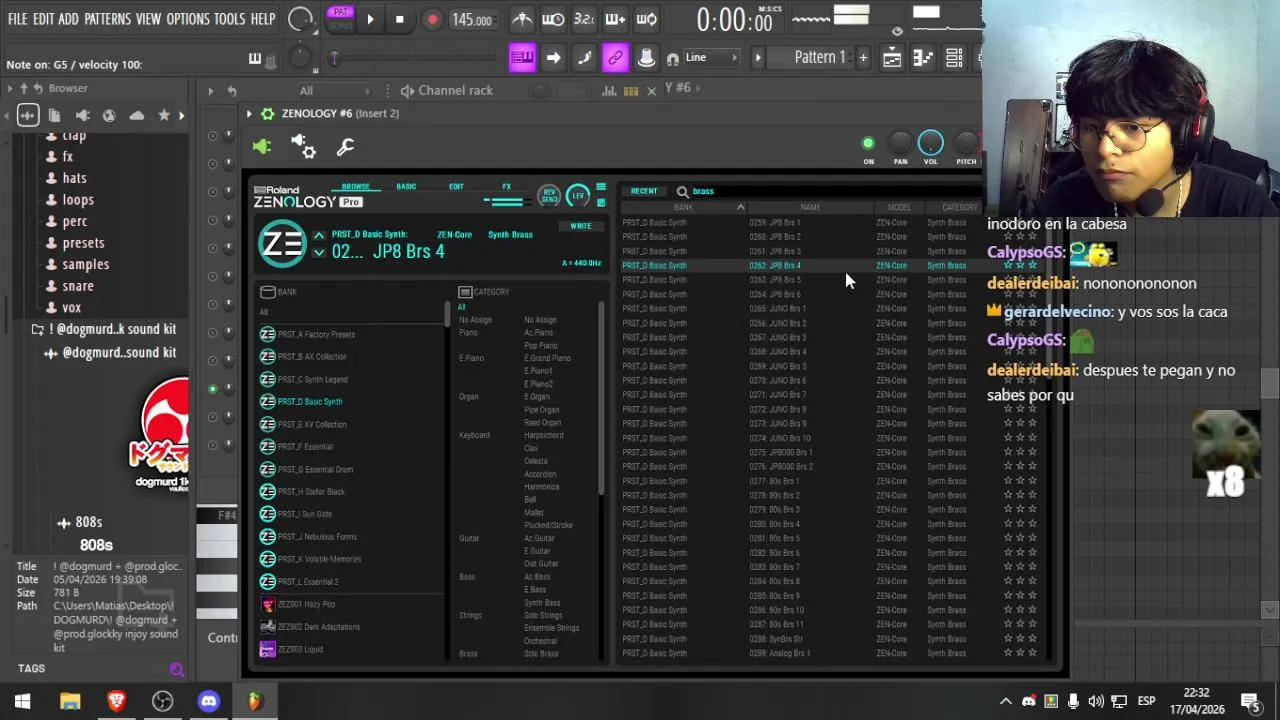Open the TOOLS menu
Viewport: 1280px width, 720px height.
(229, 19)
